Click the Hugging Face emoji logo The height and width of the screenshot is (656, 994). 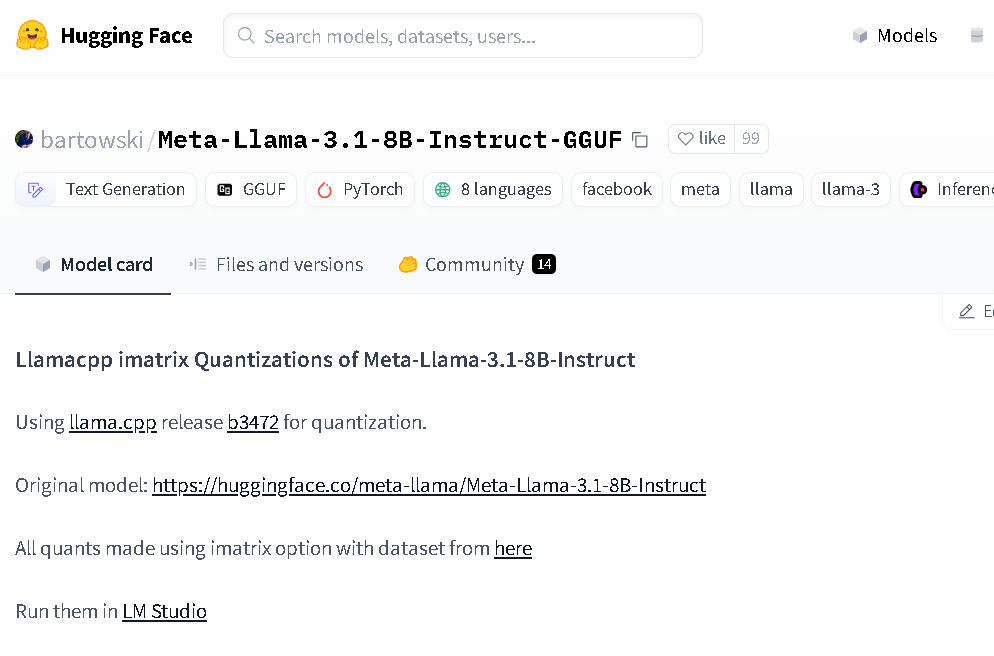tap(33, 36)
